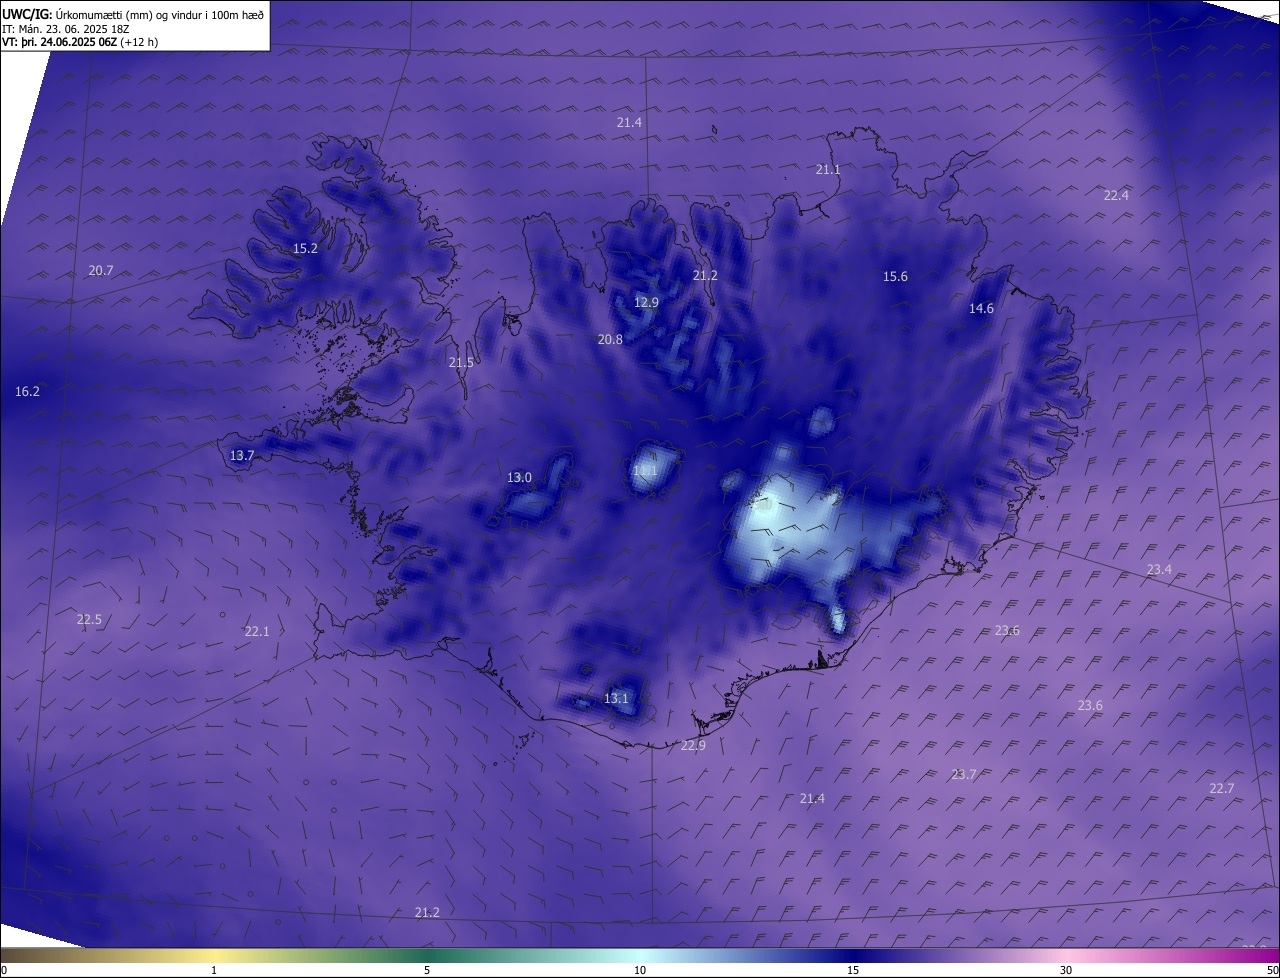Image resolution: width=1280 pixels, height=978 pixels.
Task: Click the map value 23.7
Action: [x=963, y=774]
